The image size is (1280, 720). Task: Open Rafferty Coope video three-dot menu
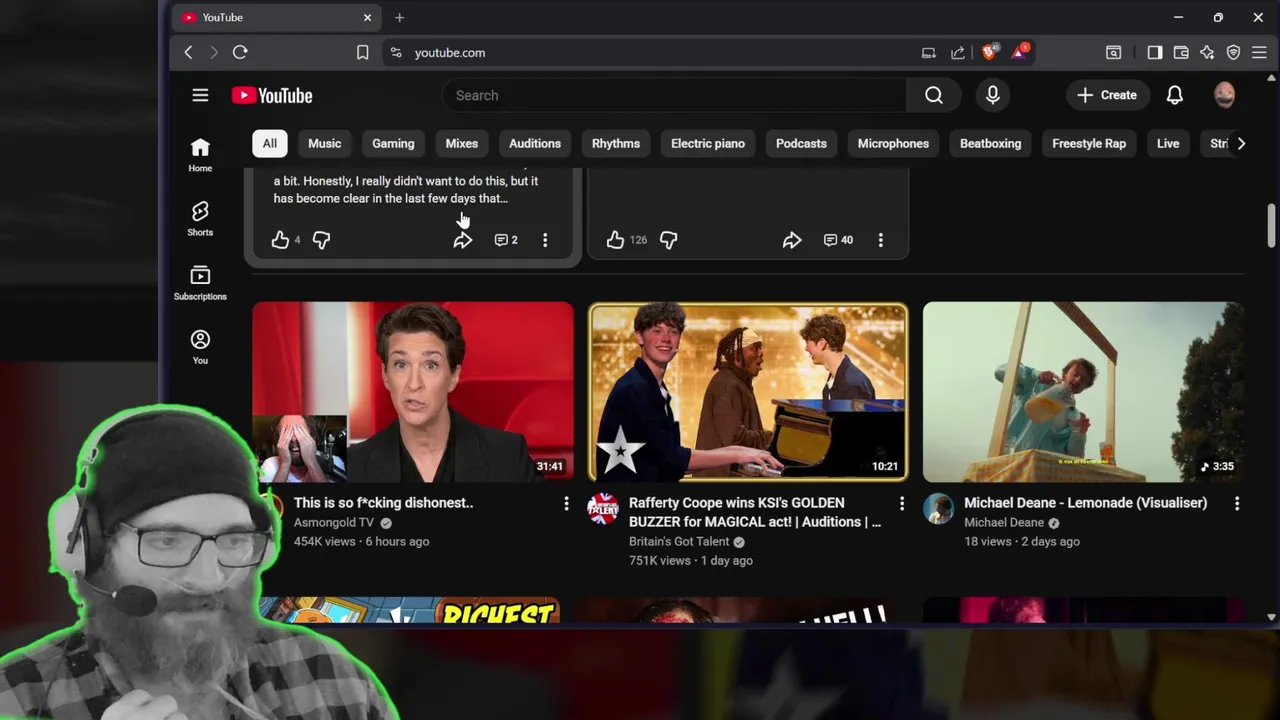coord(902,504)
